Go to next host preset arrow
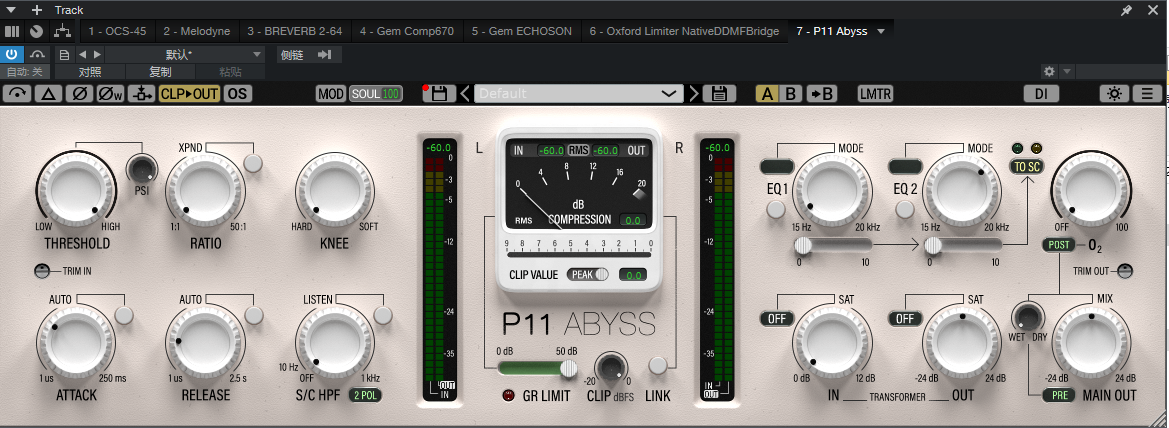The image size is (1169, 428). click(x=98, y=54)
